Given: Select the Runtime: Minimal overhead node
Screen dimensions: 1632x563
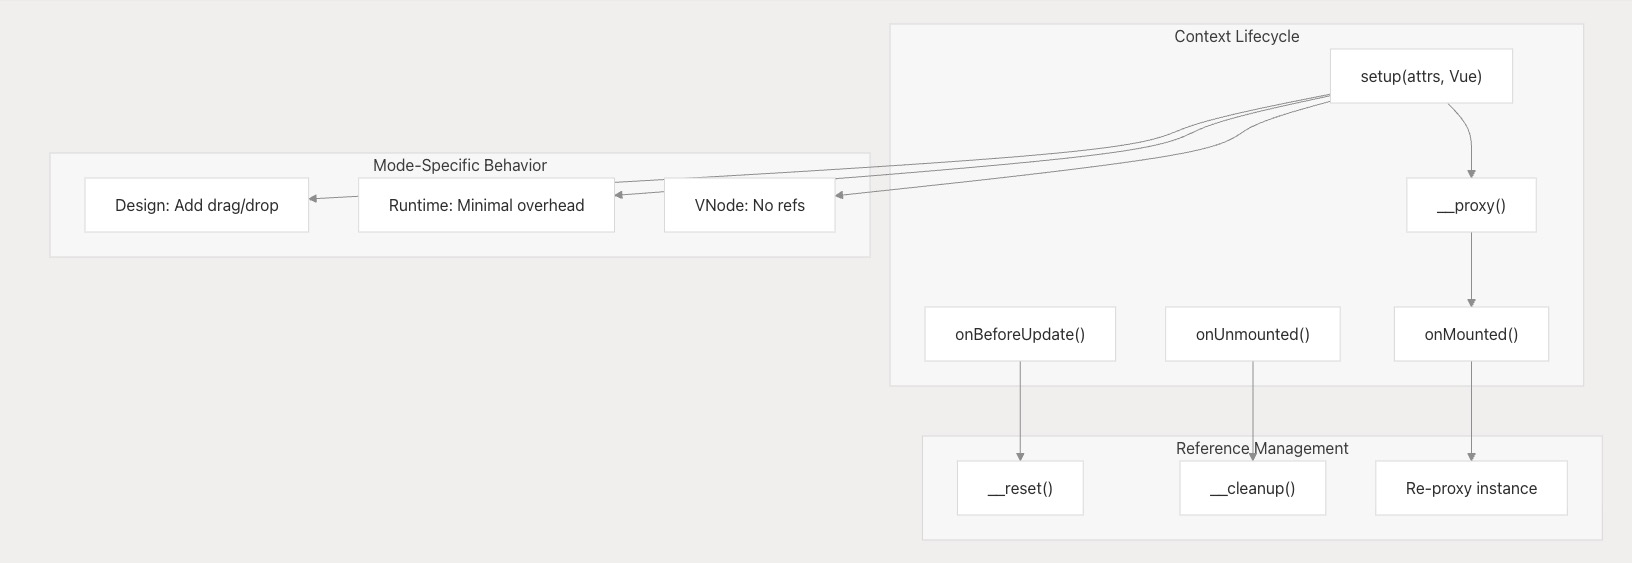Looking at the screenshot, I should point(486,205).
